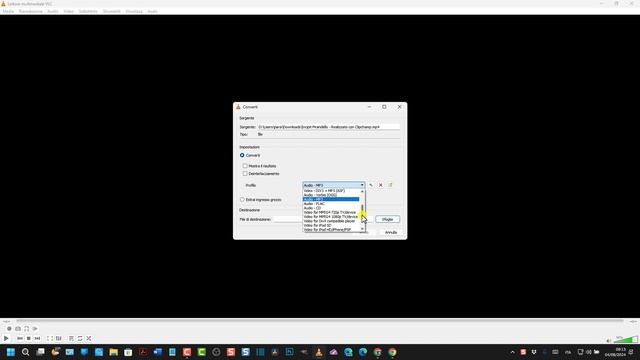Open the Media menu
Image resolution: width=640 pixels, height=360 pixels.
tap(8, 11)
